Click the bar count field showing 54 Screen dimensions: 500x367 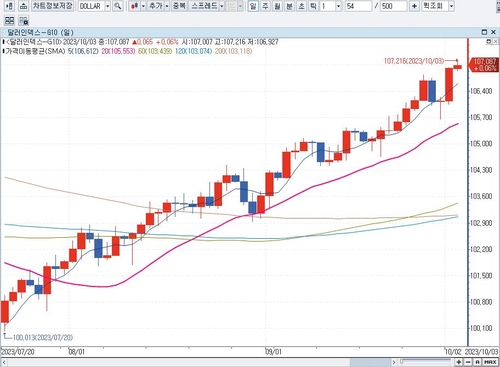(358, 6)
